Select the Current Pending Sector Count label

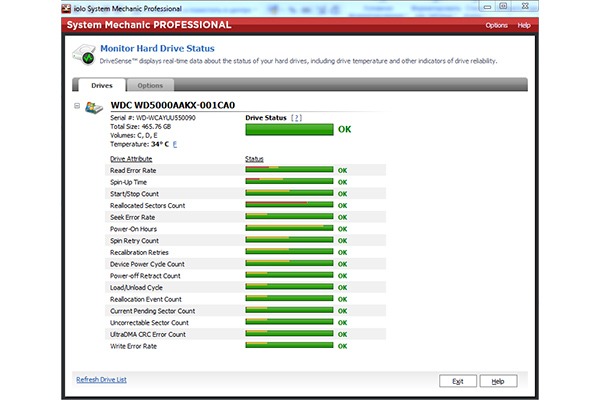(152, 311)
